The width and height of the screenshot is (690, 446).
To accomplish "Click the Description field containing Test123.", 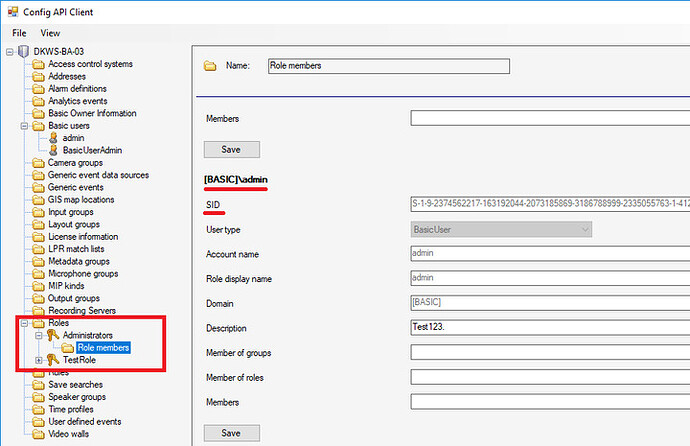I will tap(550, 327).
